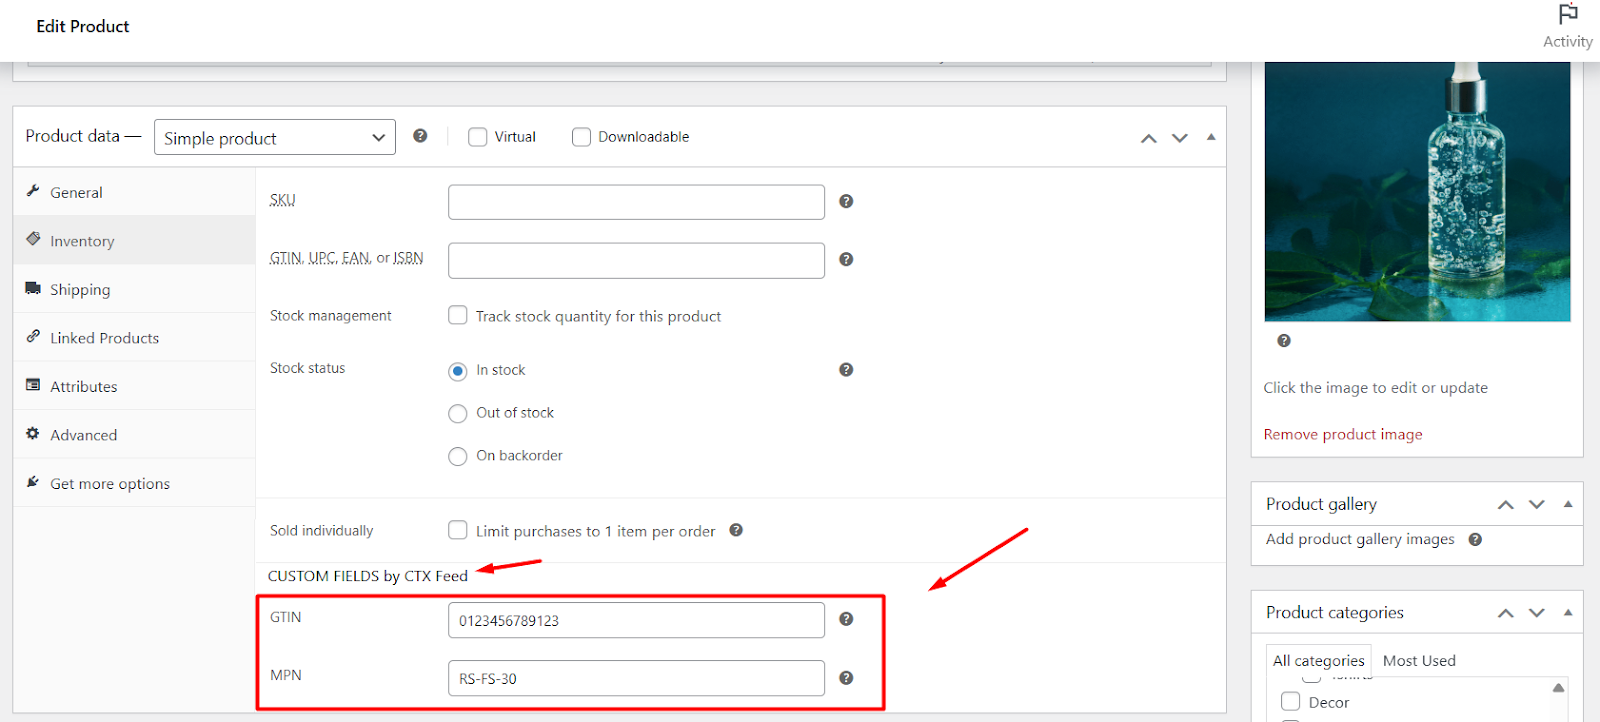The width and height of the screenshot is (1600, 722).
Task: Open the Most Used categories tab
Action: click(1418, 661)
